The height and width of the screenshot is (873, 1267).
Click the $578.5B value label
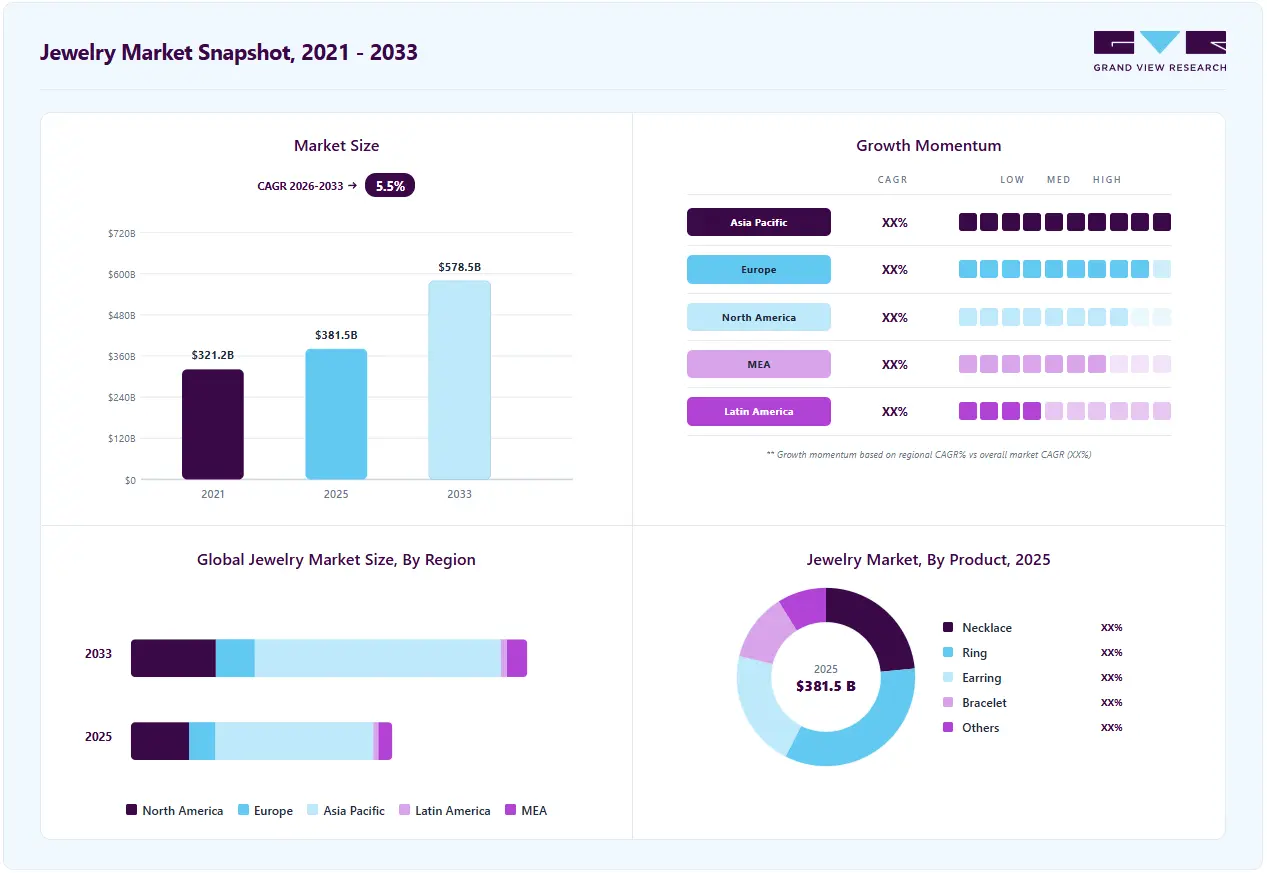(x=460, y=267)
